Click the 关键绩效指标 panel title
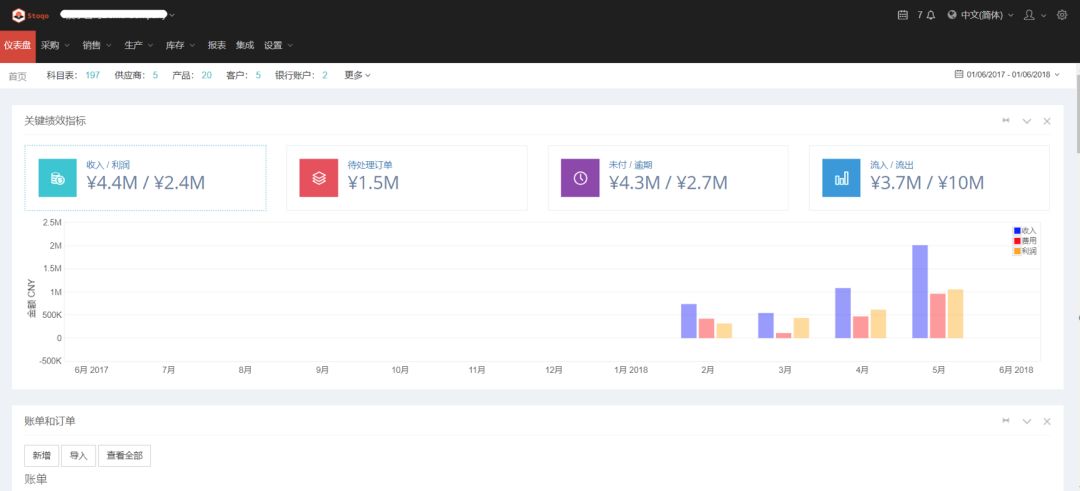The height and width of the screenshot is (491, 1080). tap(55, 121)
